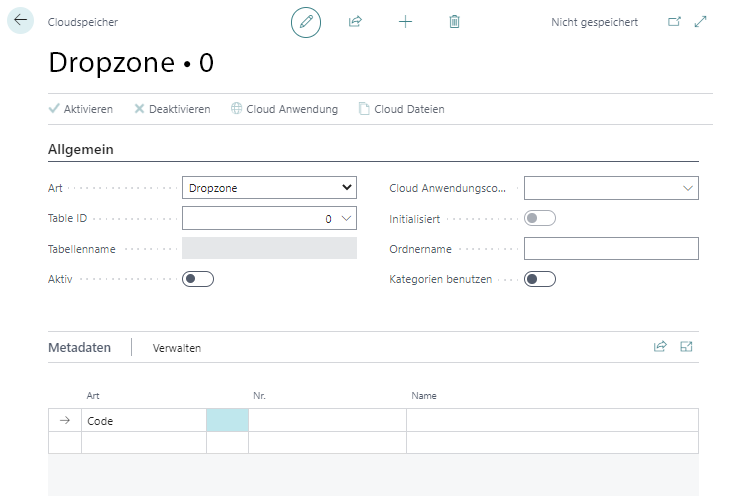Toggle the Aktiv switch
This screenshot has height=496, width=756.
198,279
